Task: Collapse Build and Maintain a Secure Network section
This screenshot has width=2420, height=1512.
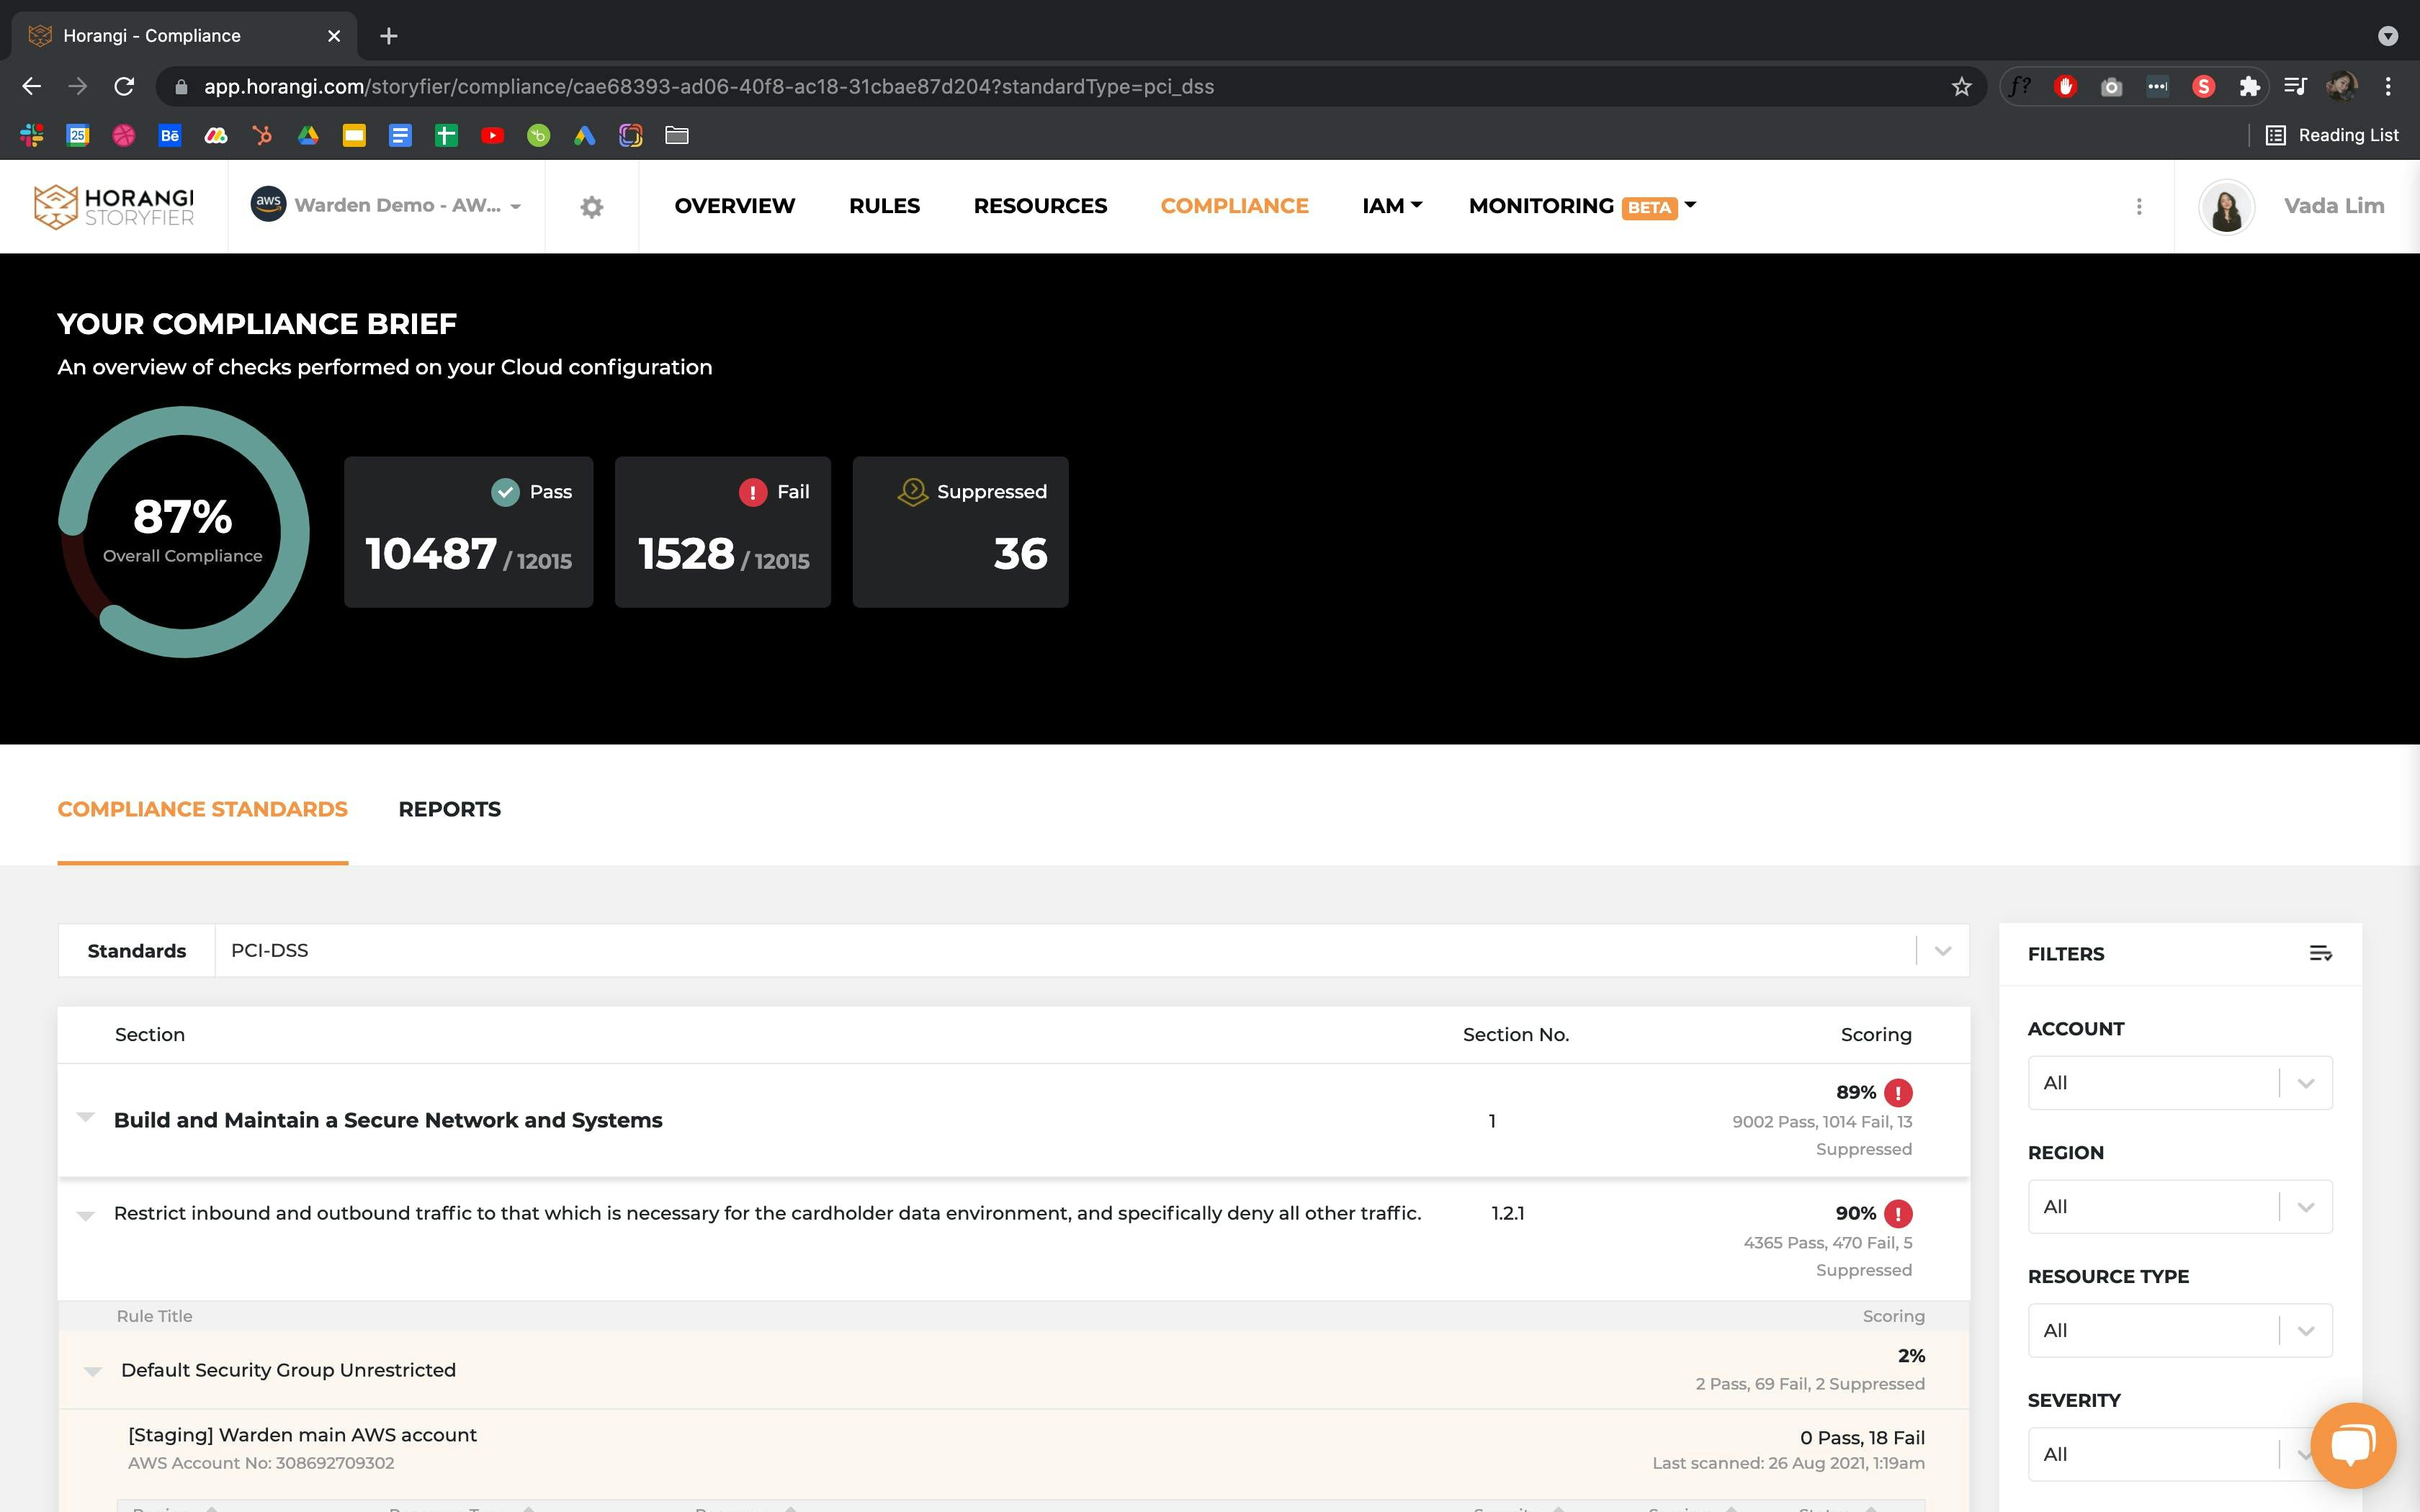Action: pyautogui.click(x=86, y=1117)
